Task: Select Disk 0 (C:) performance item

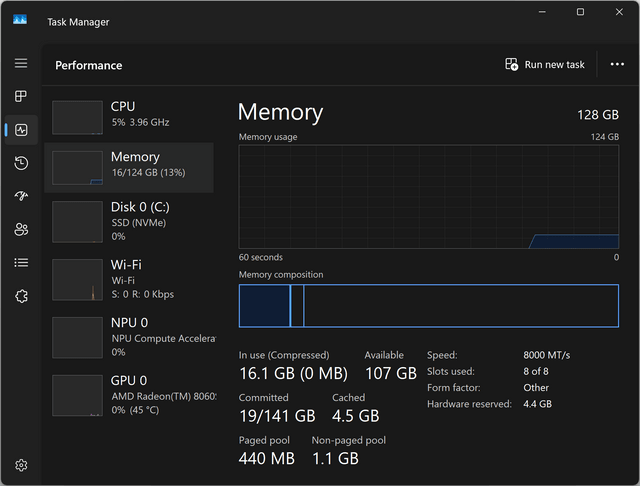Action: pyautogui.click(x=129, y=222)
